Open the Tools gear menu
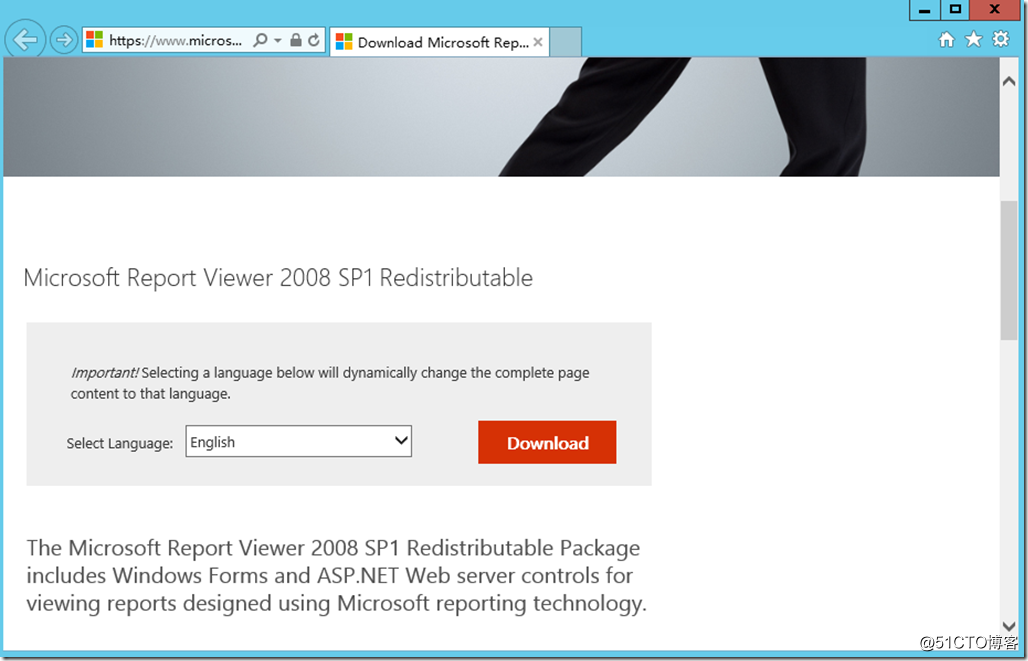The height and width of the screenshot is (661, 1028). pos(1000,39)
